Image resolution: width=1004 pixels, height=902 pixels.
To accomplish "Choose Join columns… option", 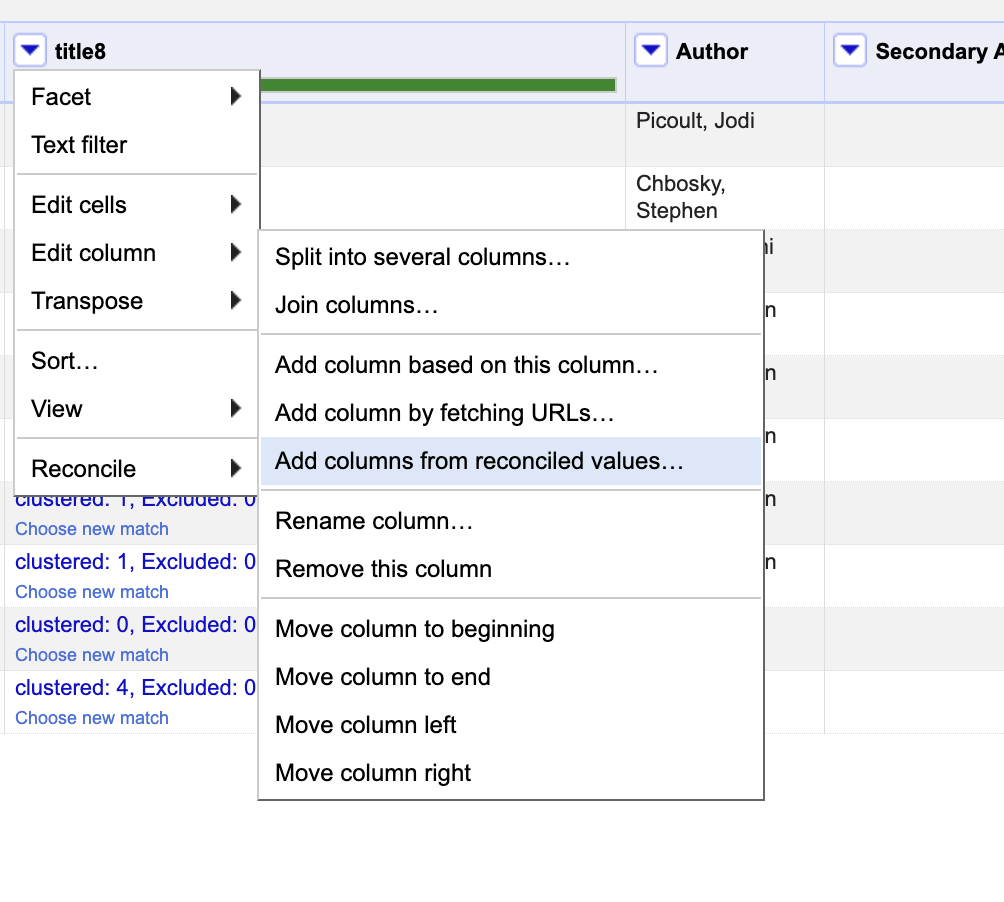I will pyautogui.click(x=357, y=305).
